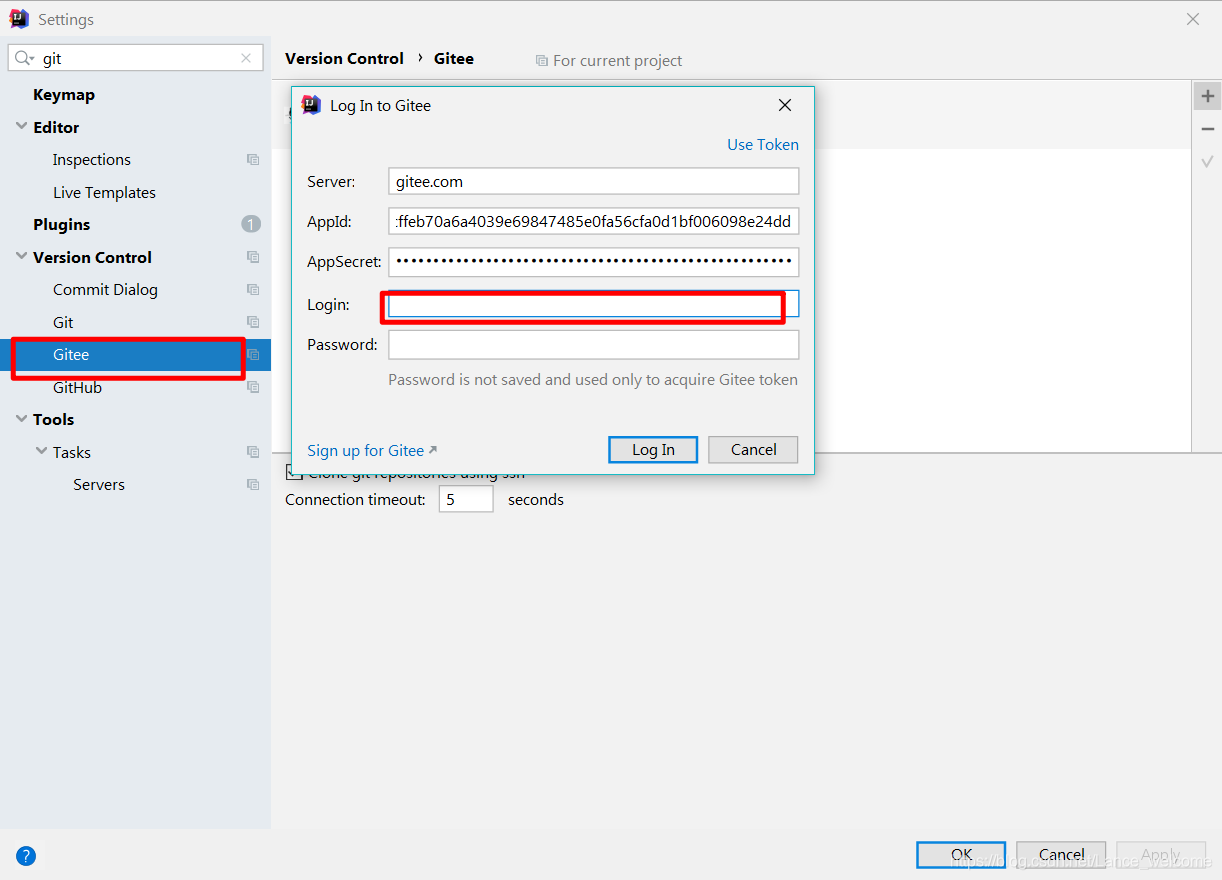Click project-level icon beside Version Control
Viewport: 1222px width, 880px height.
pyautogui.click(x=253, y=257)
